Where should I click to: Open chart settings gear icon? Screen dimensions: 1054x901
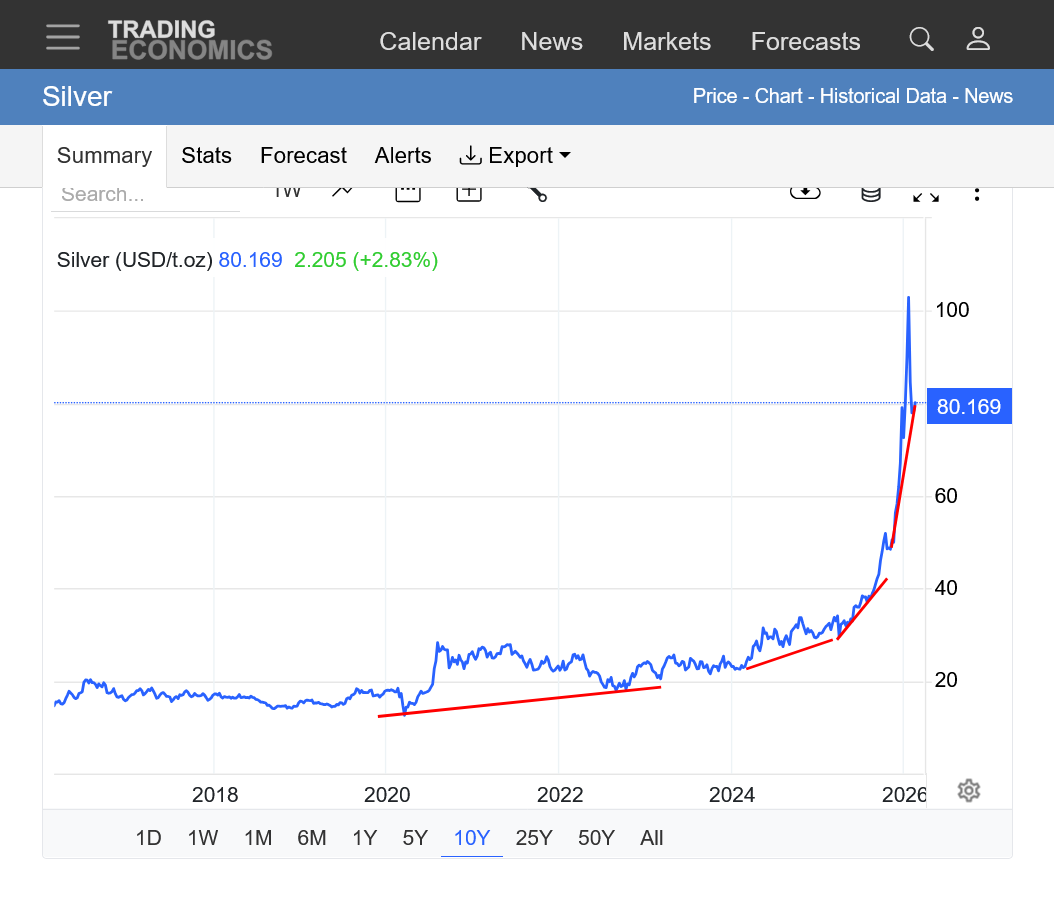click(968, 791)
